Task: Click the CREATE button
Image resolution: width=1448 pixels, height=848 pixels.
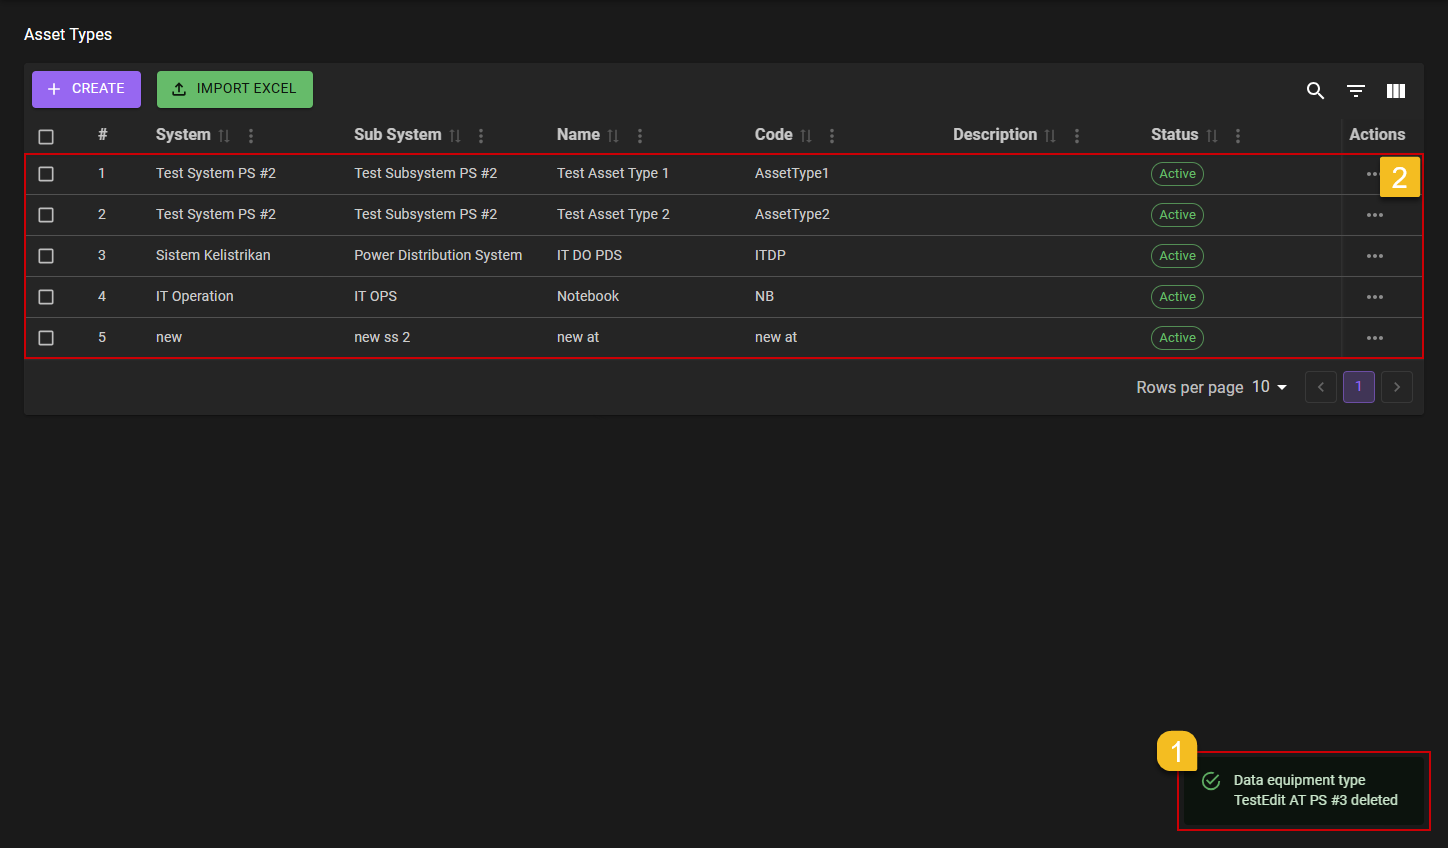Action: (86, 89)
